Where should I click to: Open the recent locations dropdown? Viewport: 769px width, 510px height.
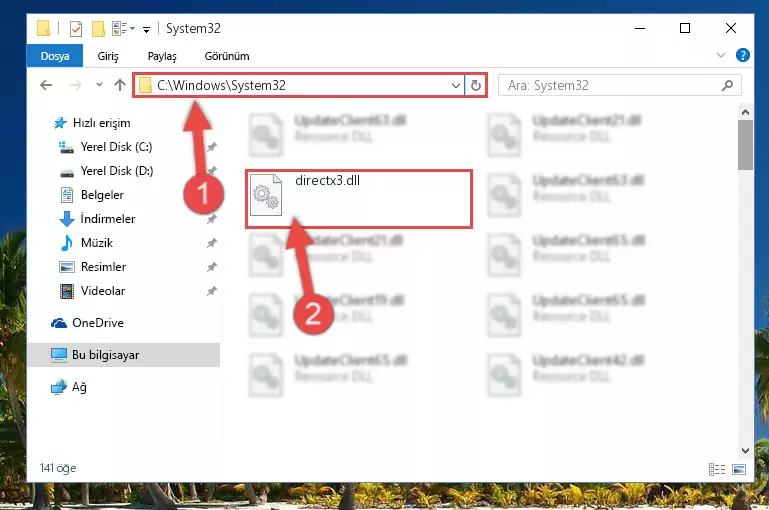tap(99, 85)
